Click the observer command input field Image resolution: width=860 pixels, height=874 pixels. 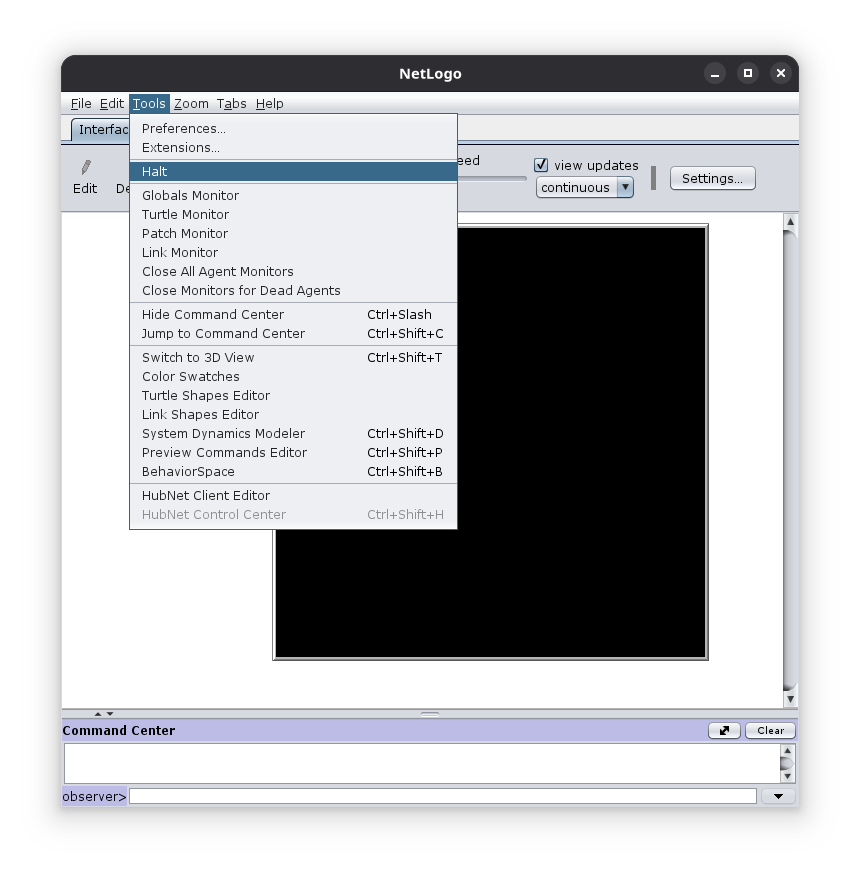(x=442, y=796)
